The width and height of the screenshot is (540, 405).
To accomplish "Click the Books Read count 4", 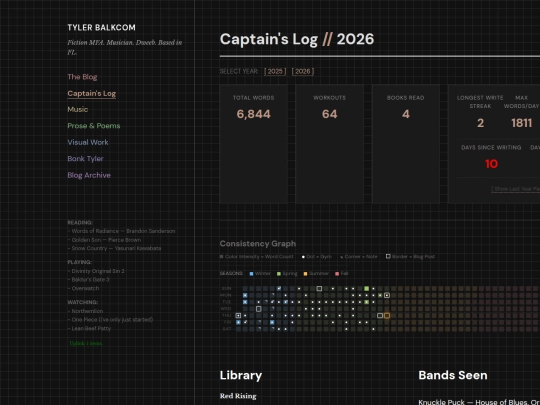I will click(x=406, y=114).
